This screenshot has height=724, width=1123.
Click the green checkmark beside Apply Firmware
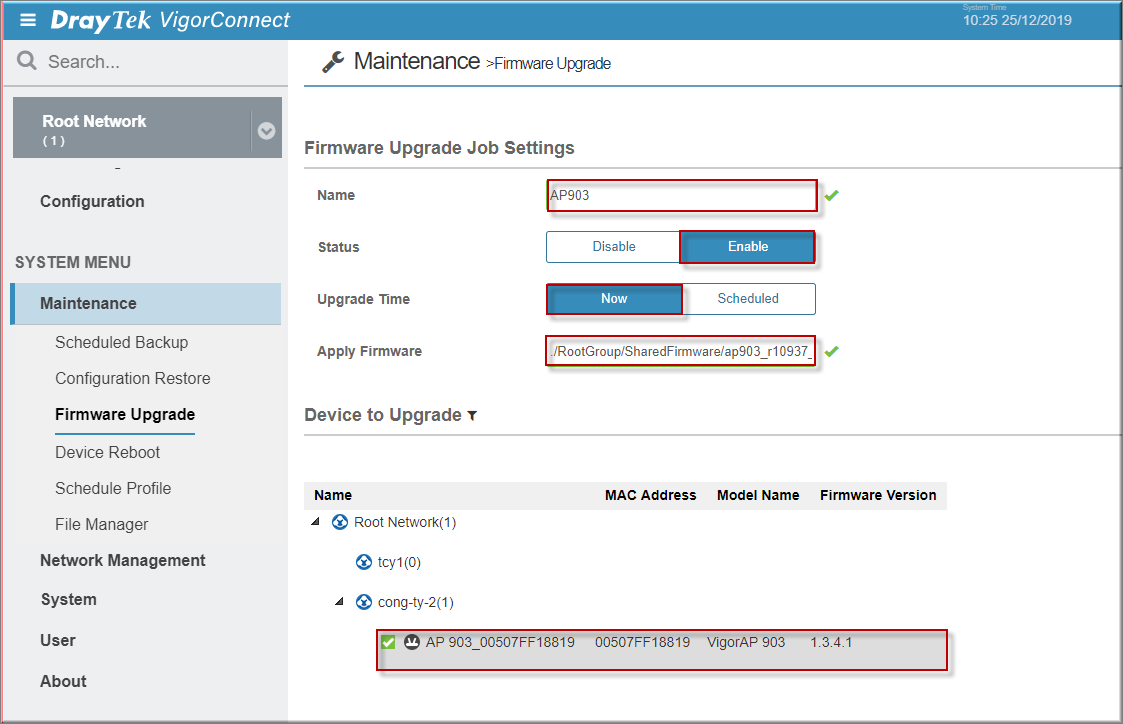[832, 351]
